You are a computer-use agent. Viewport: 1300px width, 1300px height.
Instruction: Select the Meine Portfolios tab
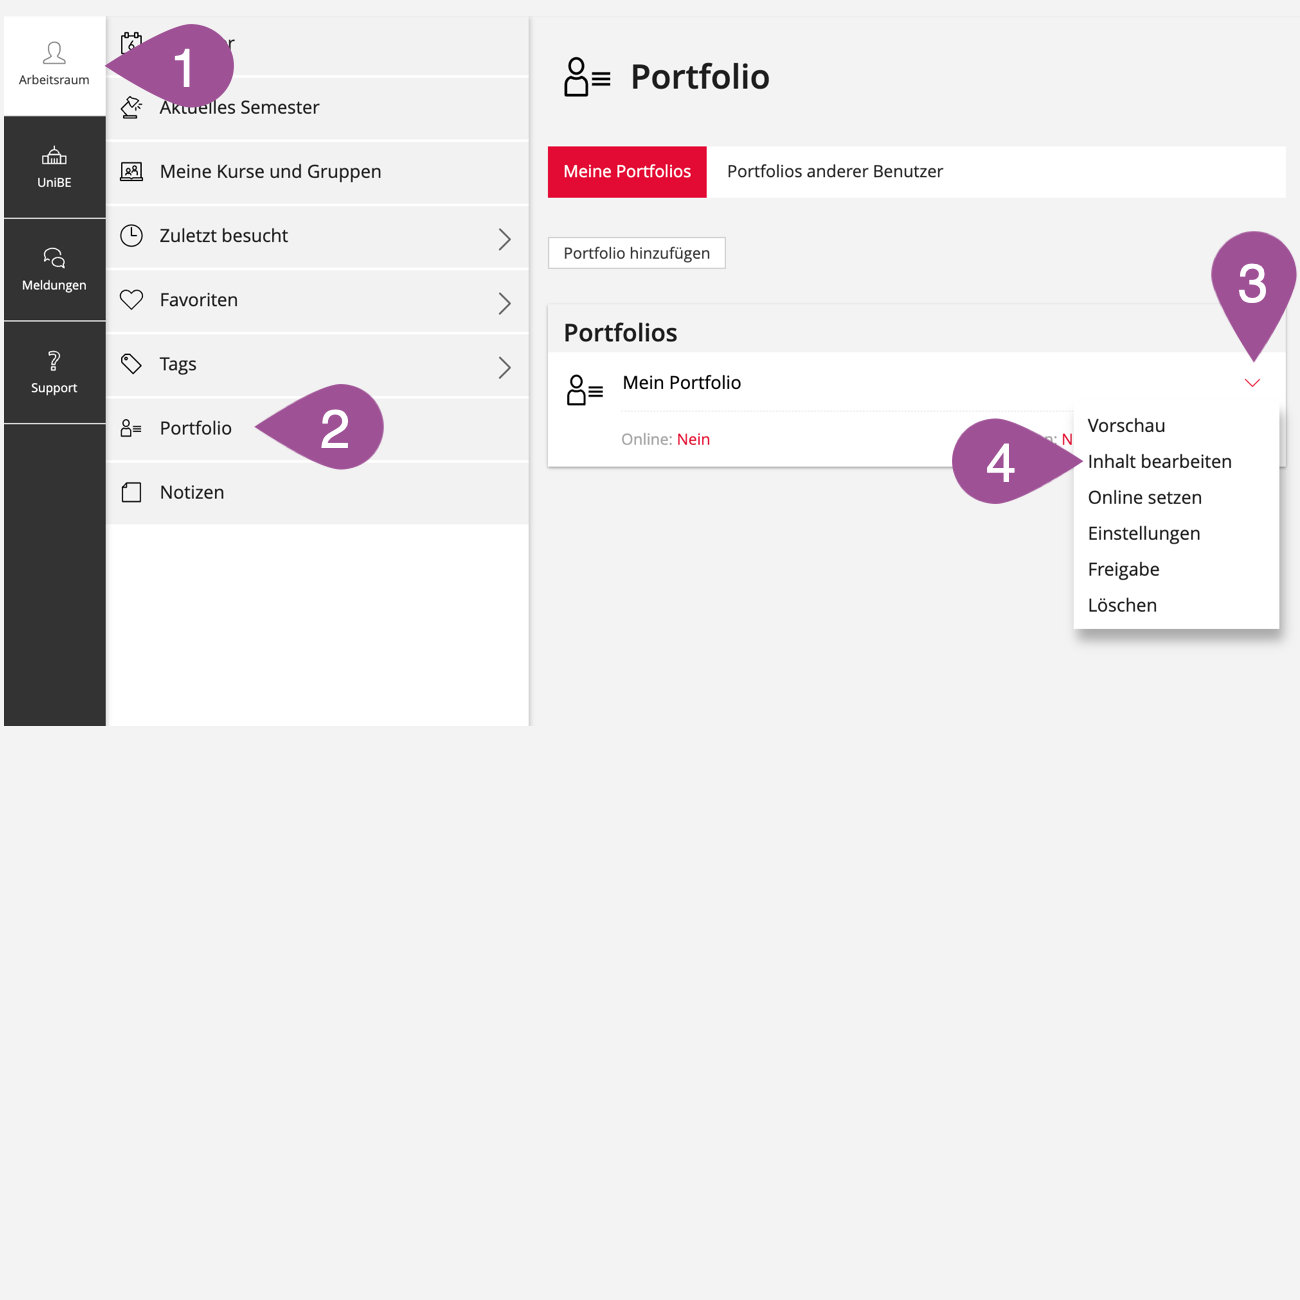(x=627, y=172)
